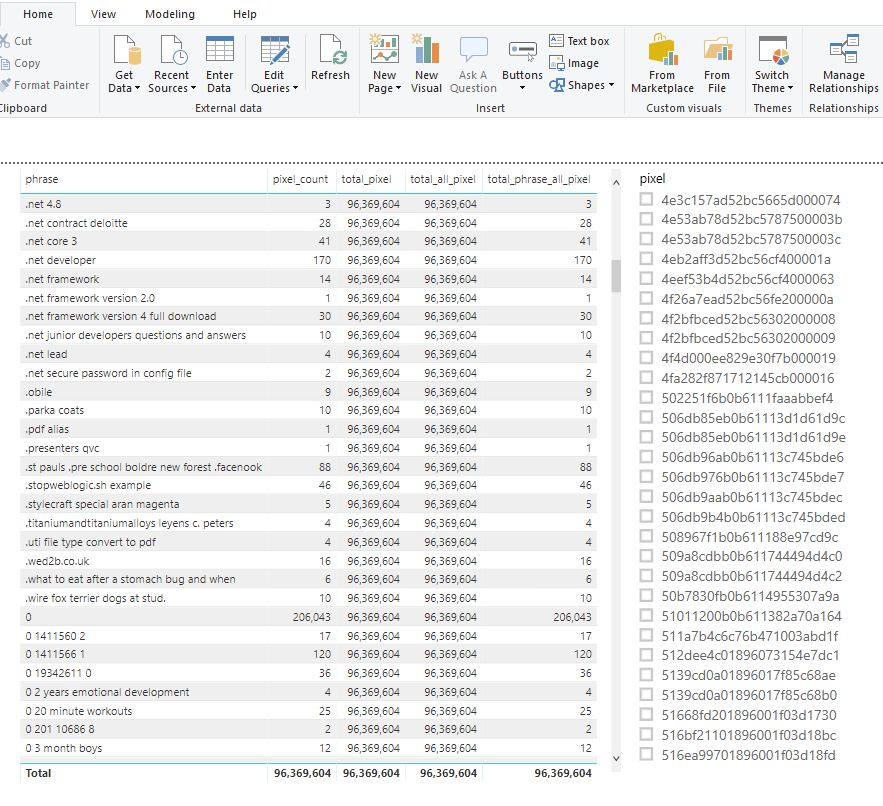This screenshot has width=883, height=806.
Task: Switch to the Help tab
Action: 244,14
